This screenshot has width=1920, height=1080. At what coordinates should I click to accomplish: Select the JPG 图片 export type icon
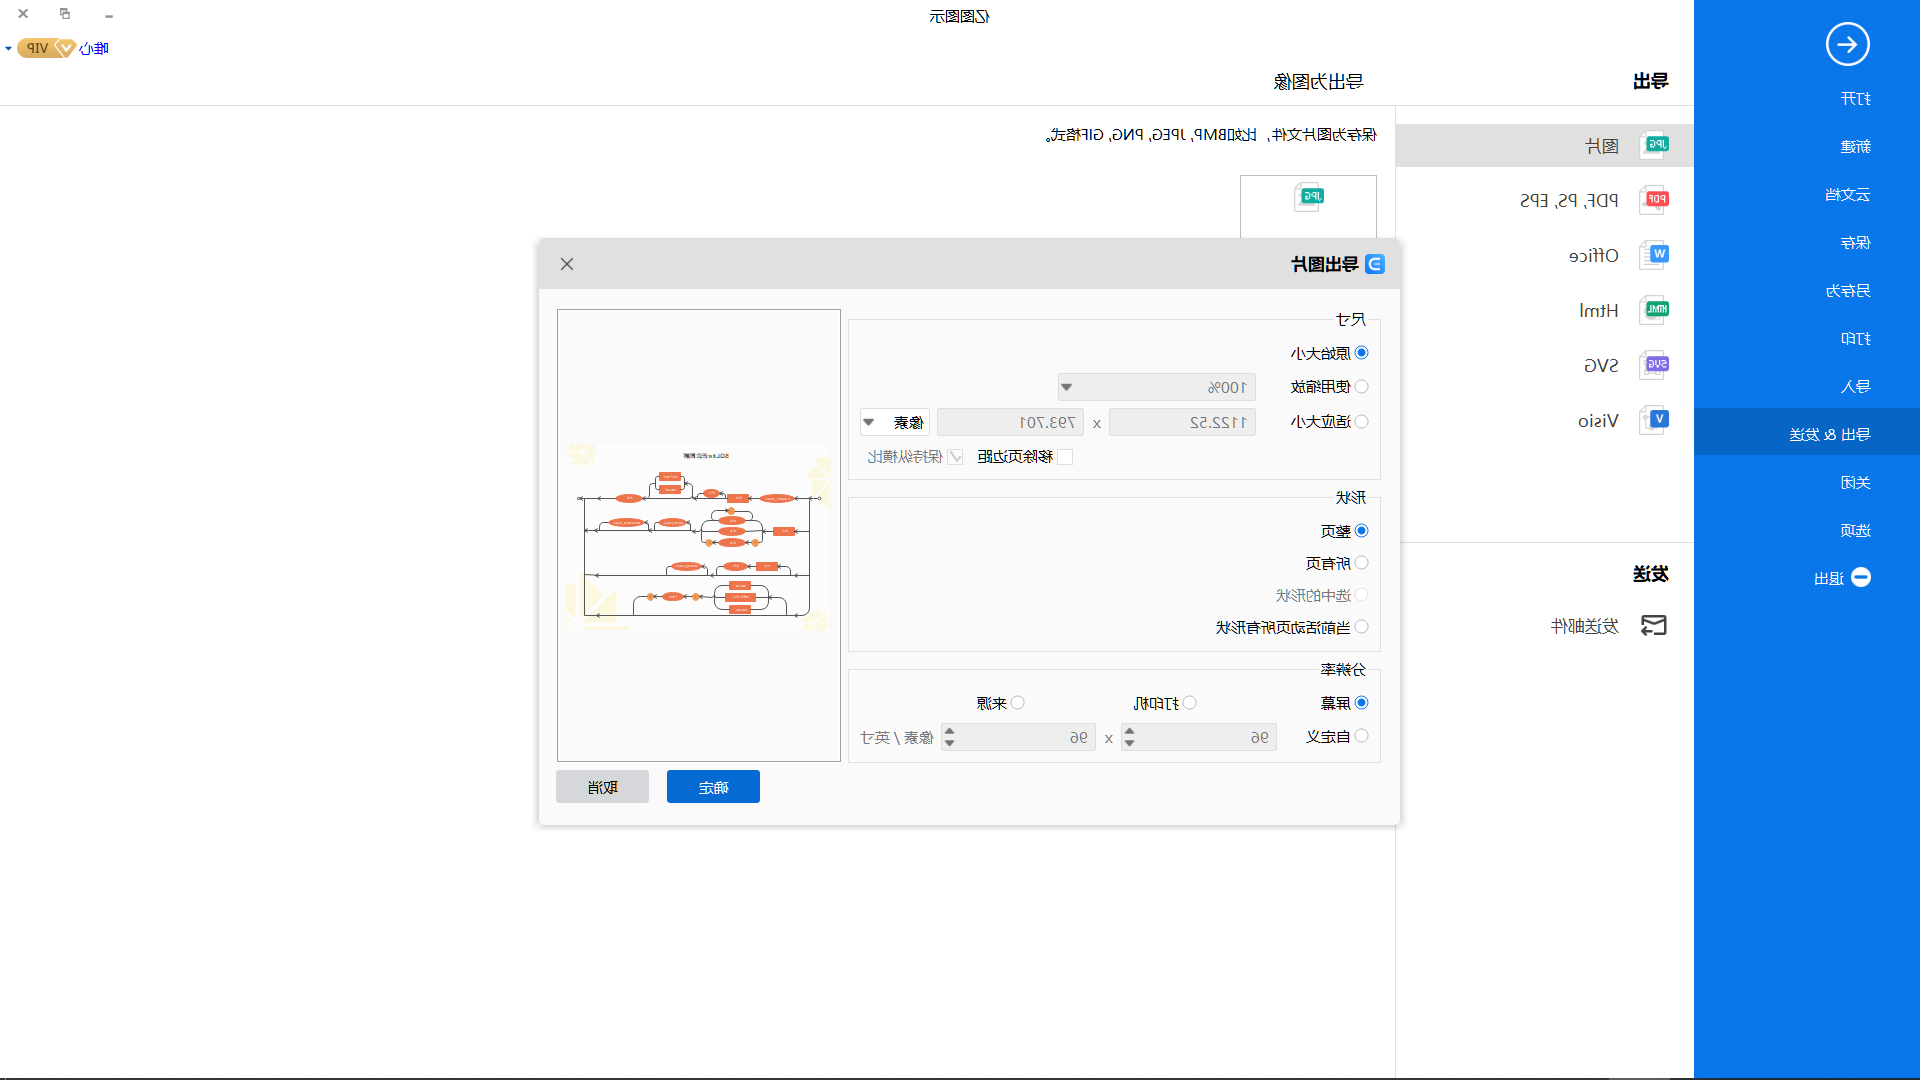coord(1655,145)
